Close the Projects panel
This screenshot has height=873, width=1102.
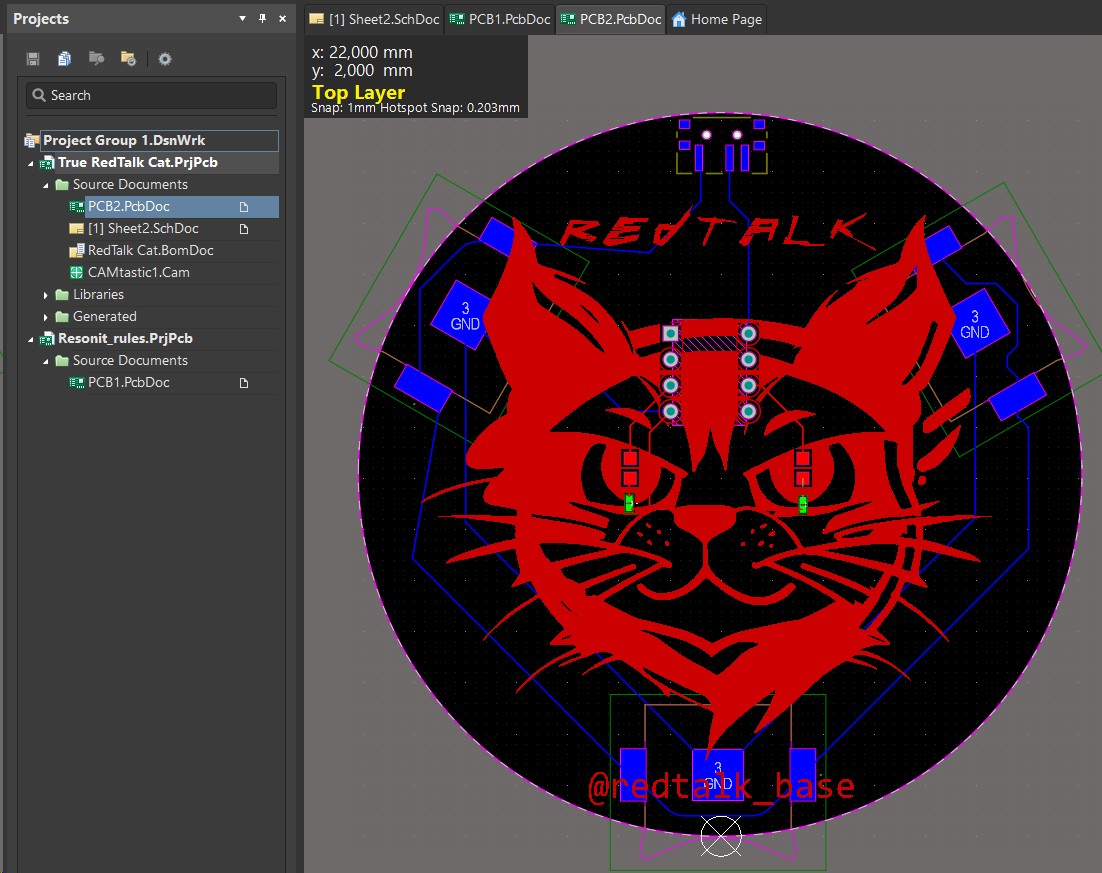click(x=282, y=19)
